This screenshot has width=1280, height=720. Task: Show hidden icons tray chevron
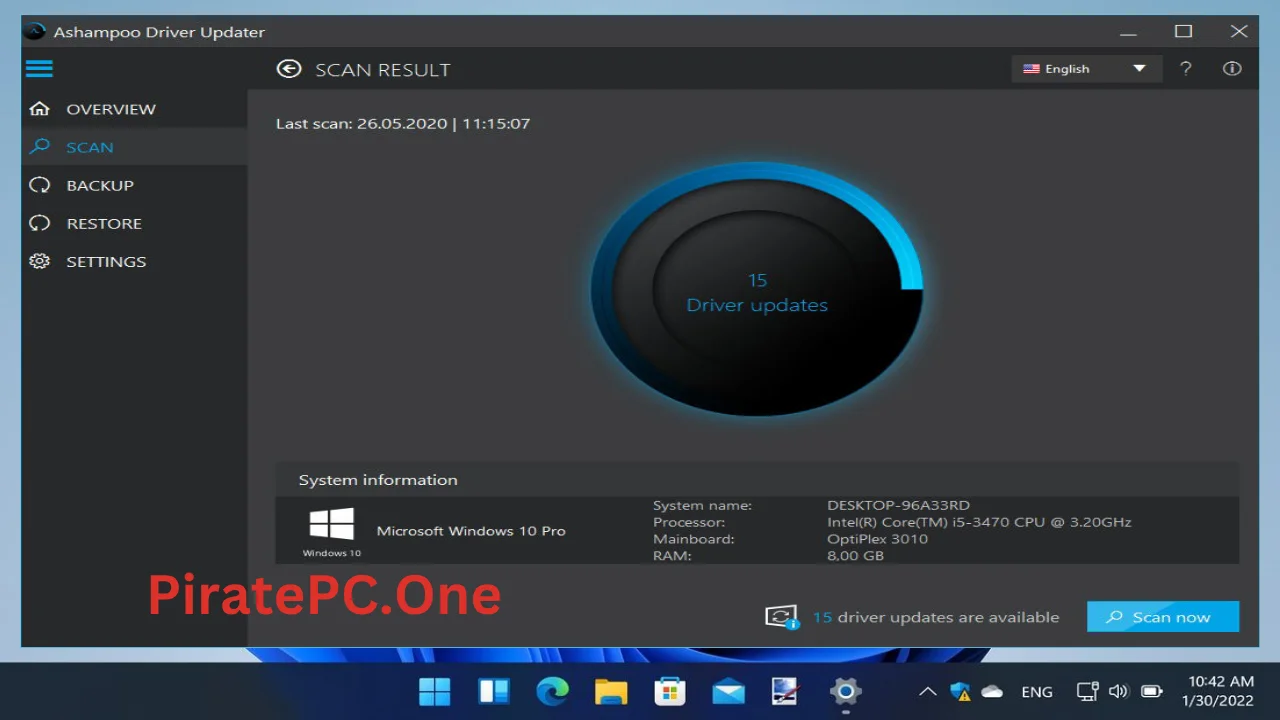tap(927, 691)
